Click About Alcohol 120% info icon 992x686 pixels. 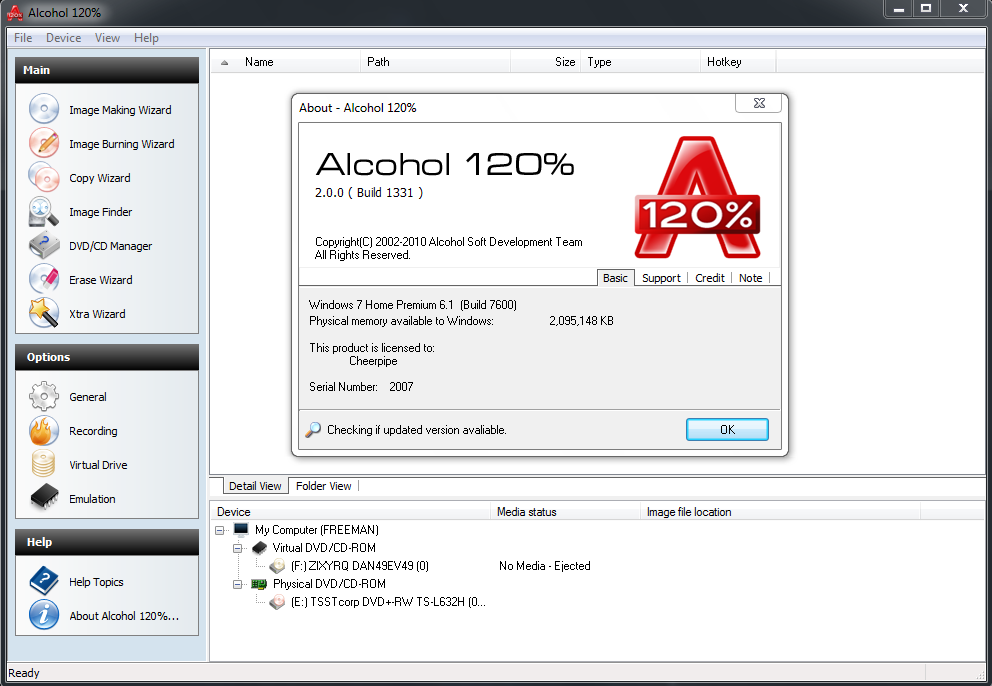click(44, 615)
